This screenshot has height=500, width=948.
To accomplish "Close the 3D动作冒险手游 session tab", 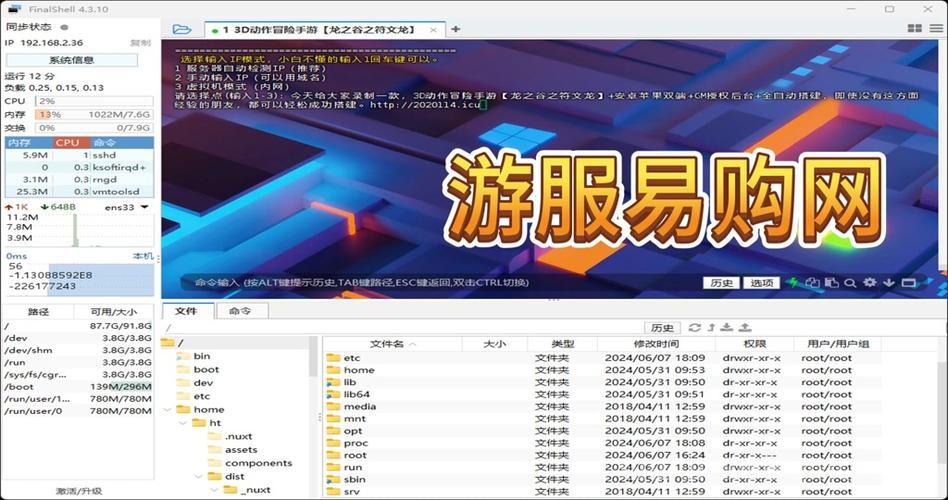I will coord(433,30).
